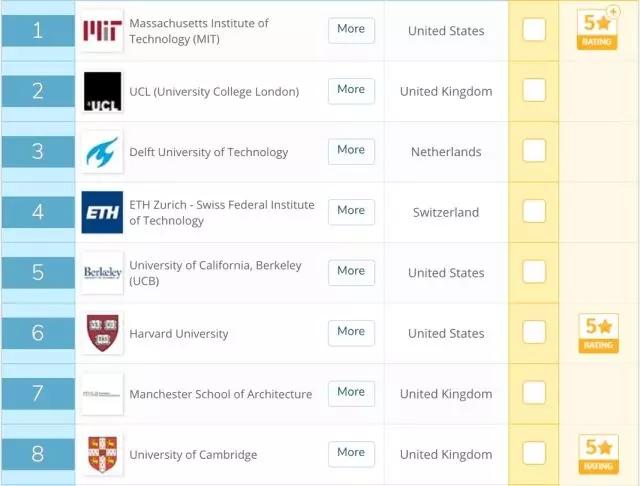The image size is (640, 486).
Task: Click the UCL black logo
Action: [x=102, y=91]
